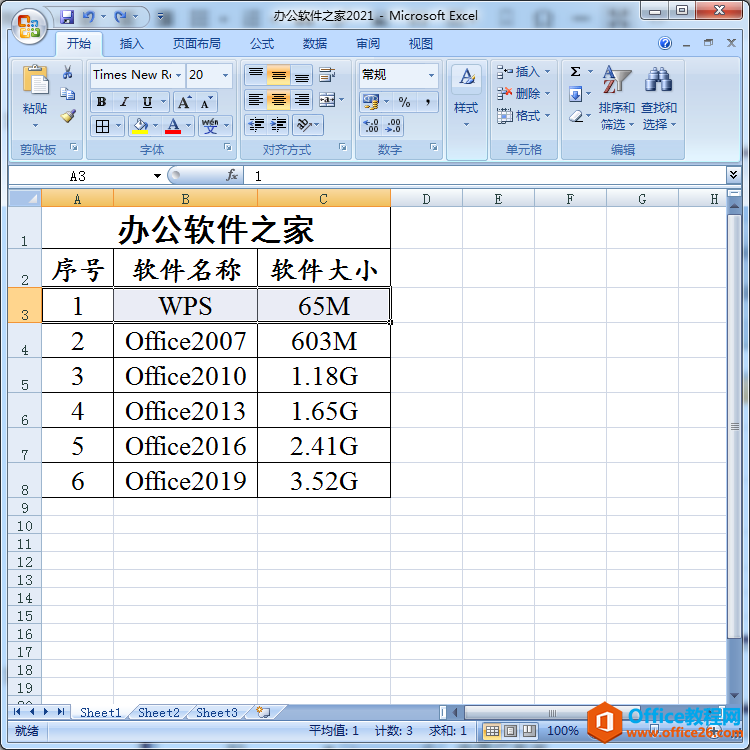Viewport: 750px width, 750px height.
Task: Switch to the 数据 ribbon tab
Action: point(315,44)
